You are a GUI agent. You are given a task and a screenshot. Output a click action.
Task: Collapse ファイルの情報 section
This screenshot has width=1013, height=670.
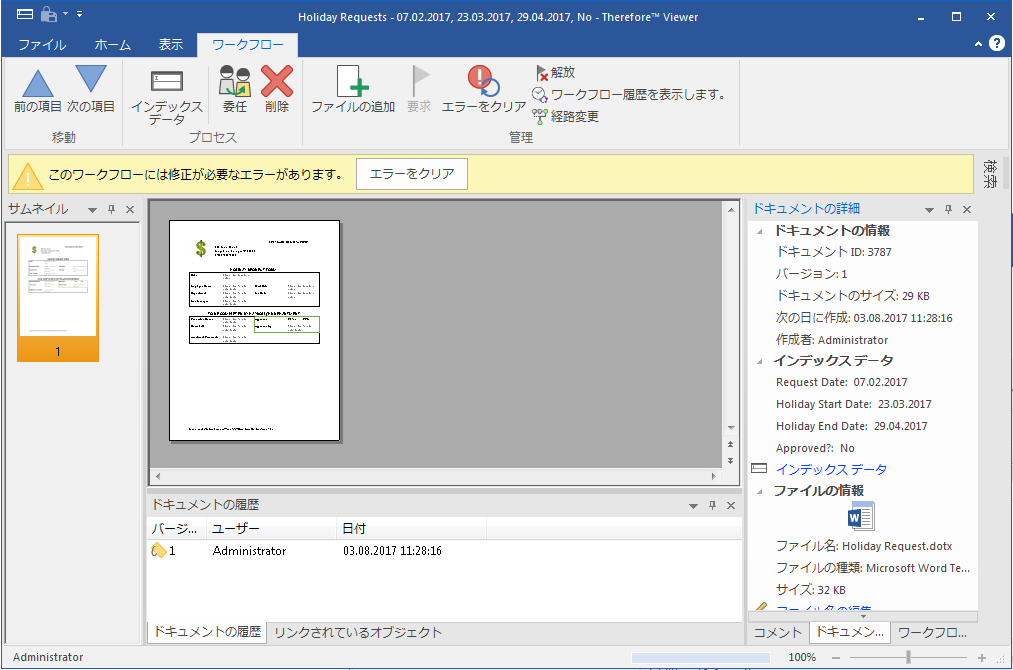(x=760, y=492)
